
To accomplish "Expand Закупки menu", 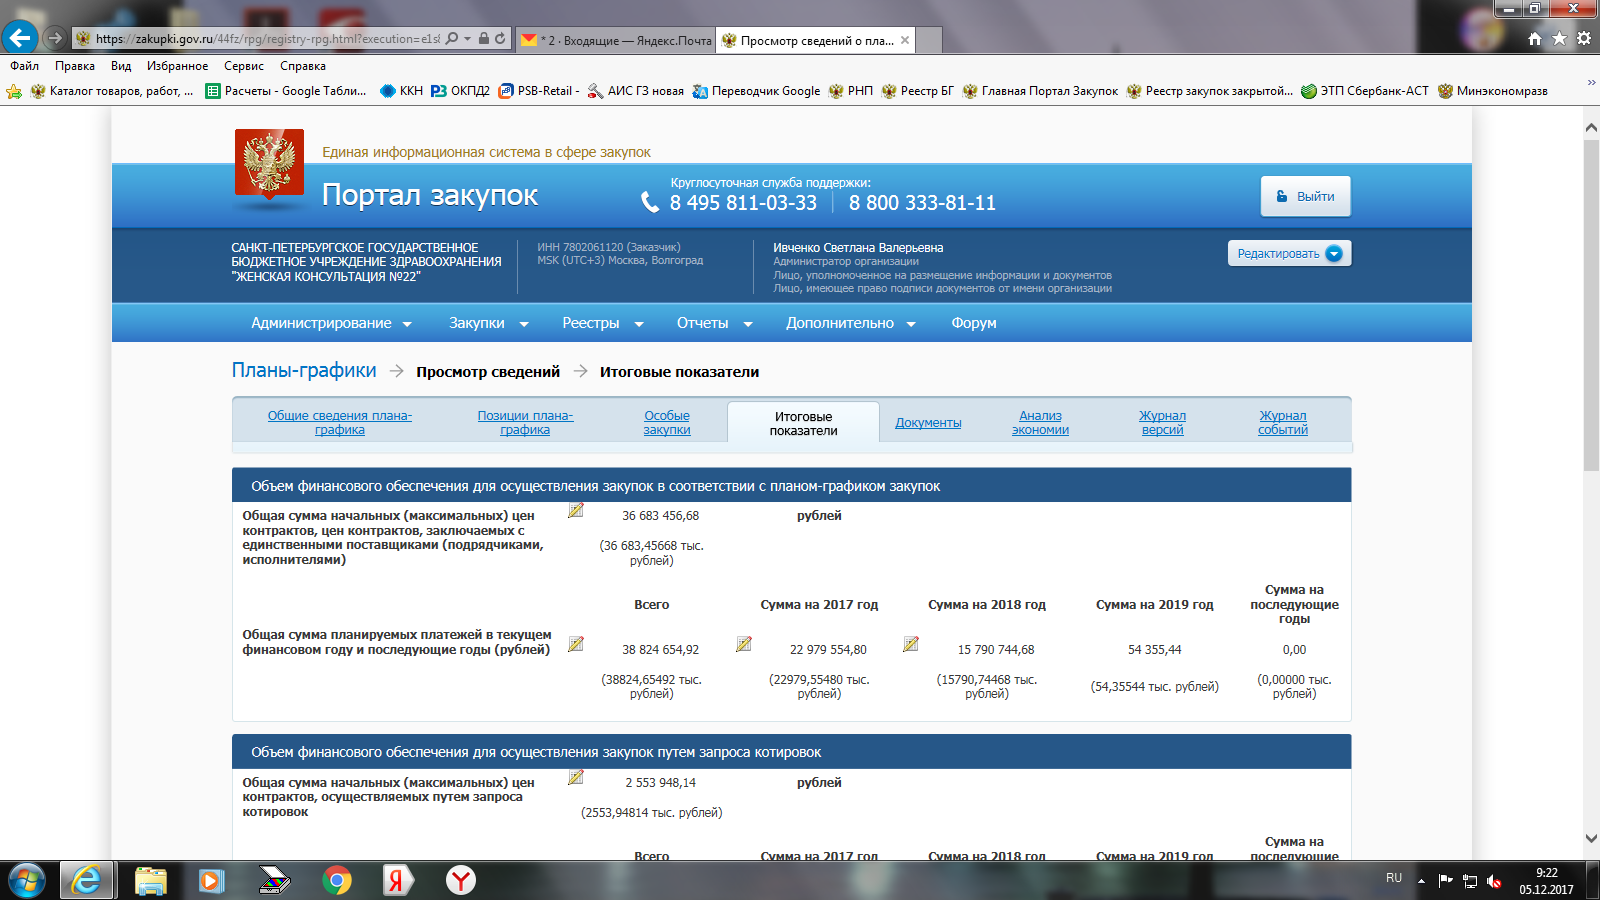I will (x=489, y=323).
